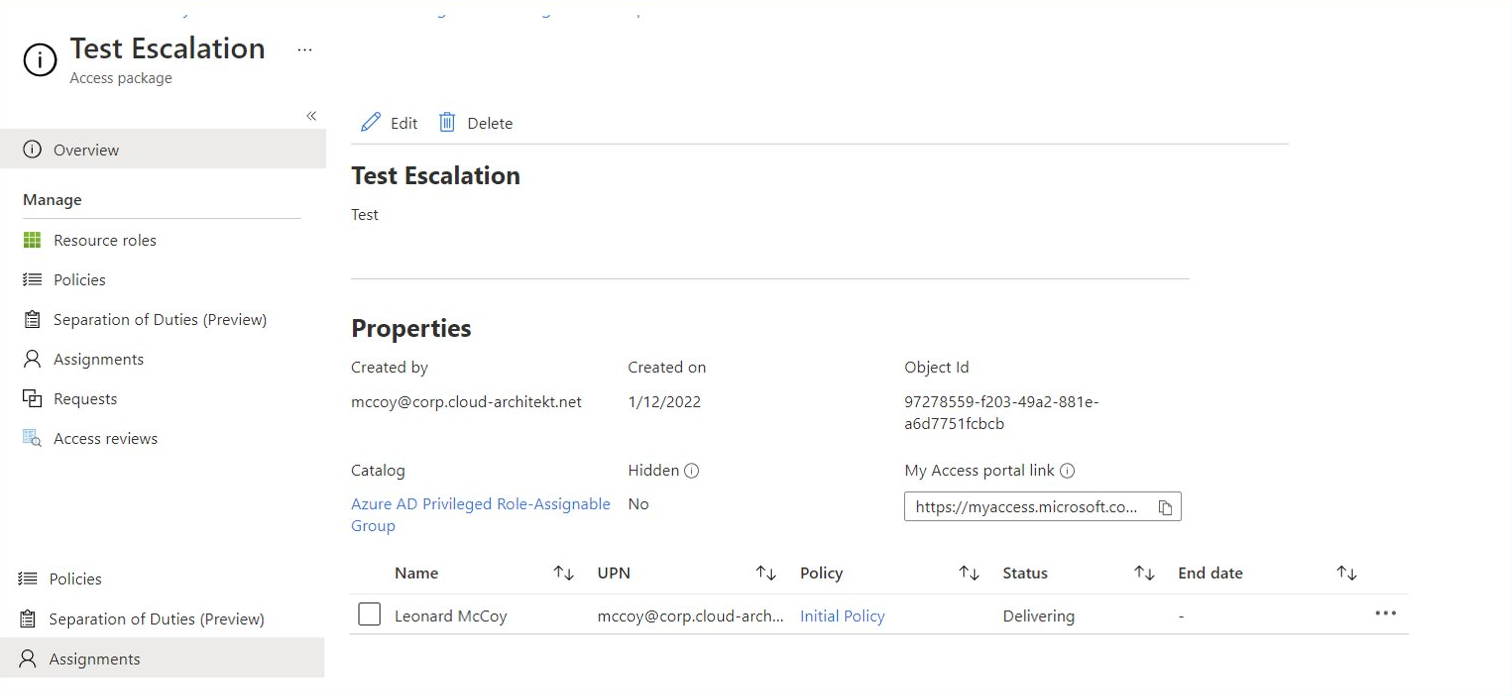Sort the table by Name column arrows
This screenshot has width=1512, height=696.
pos(564,573)
